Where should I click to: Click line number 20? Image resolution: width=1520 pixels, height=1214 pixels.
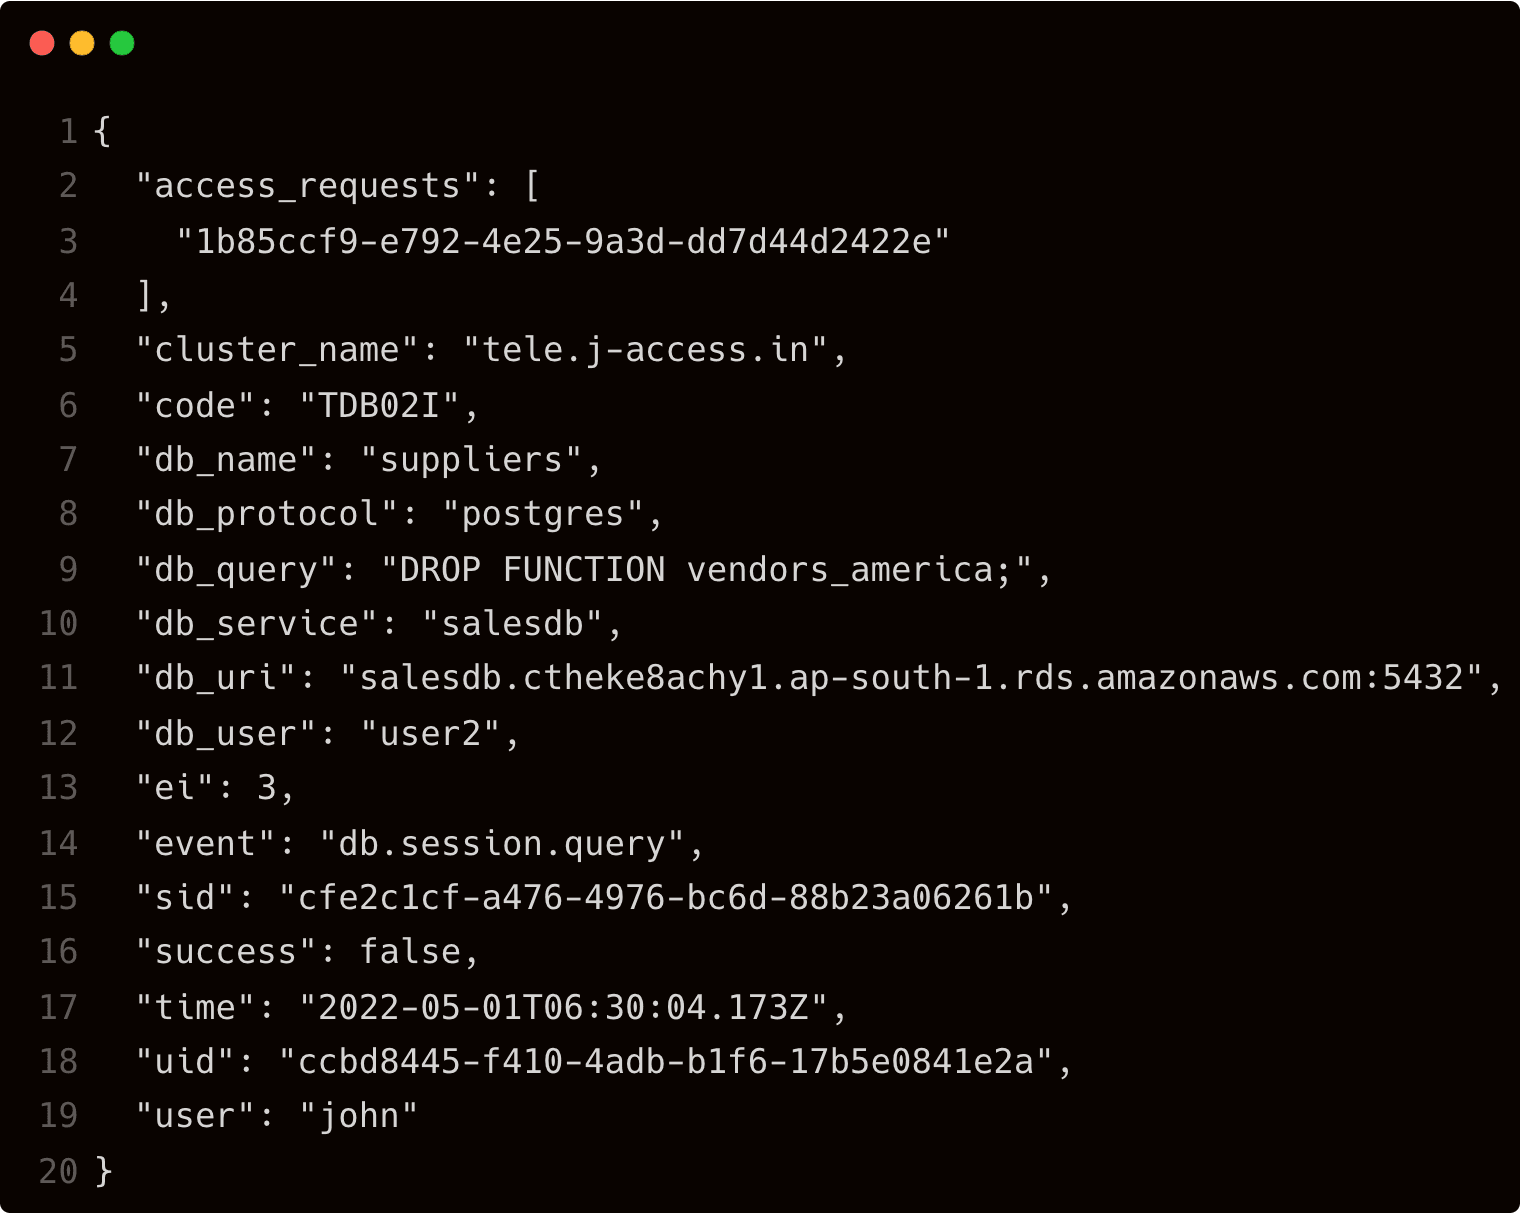(x=58, y=1171)
